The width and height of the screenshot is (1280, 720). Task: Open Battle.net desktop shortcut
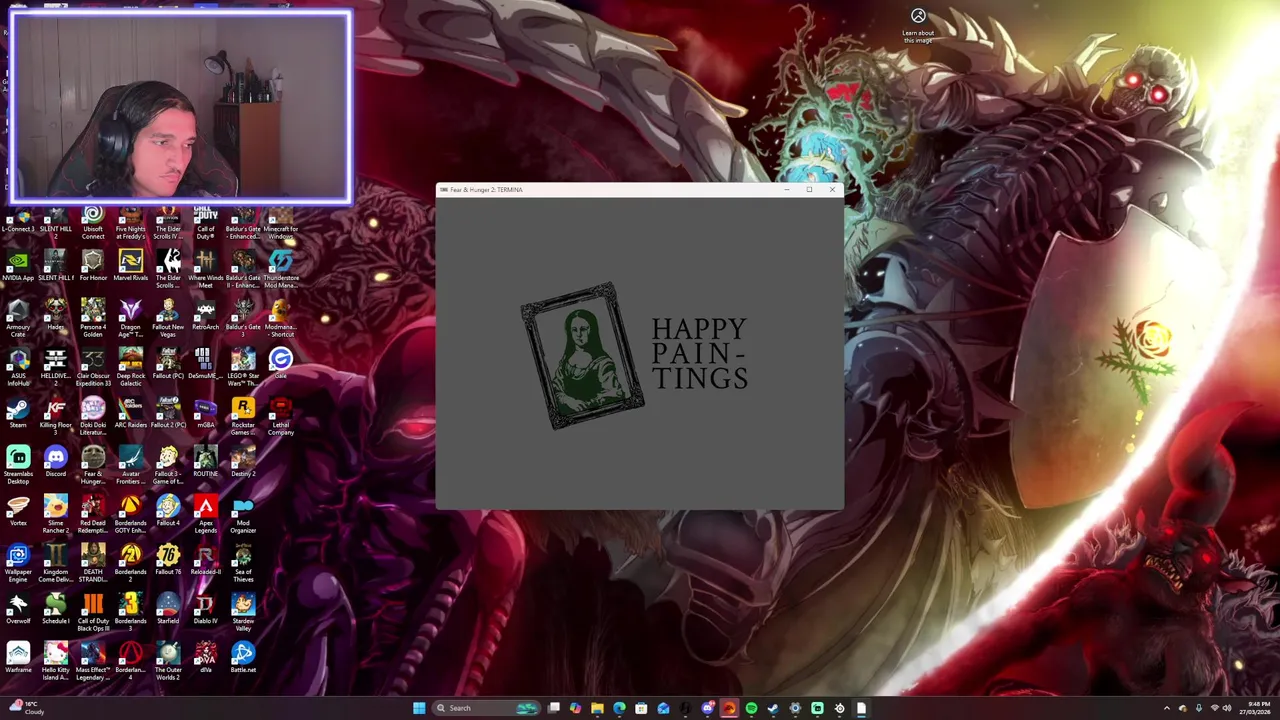point(243,659)
